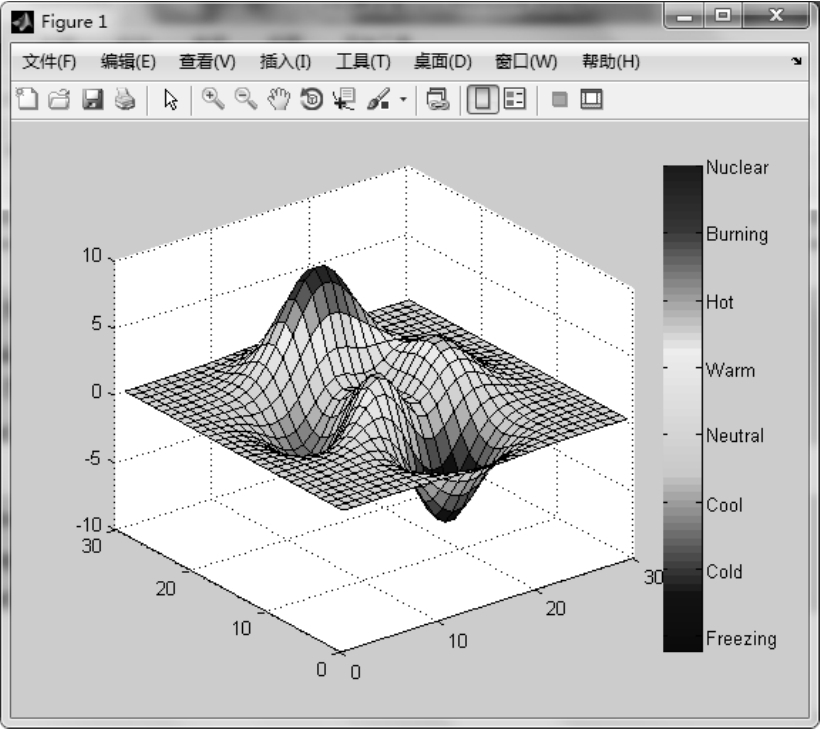Click the tall peak of the surface plot

pyautogui.click(x=320, y=280)
